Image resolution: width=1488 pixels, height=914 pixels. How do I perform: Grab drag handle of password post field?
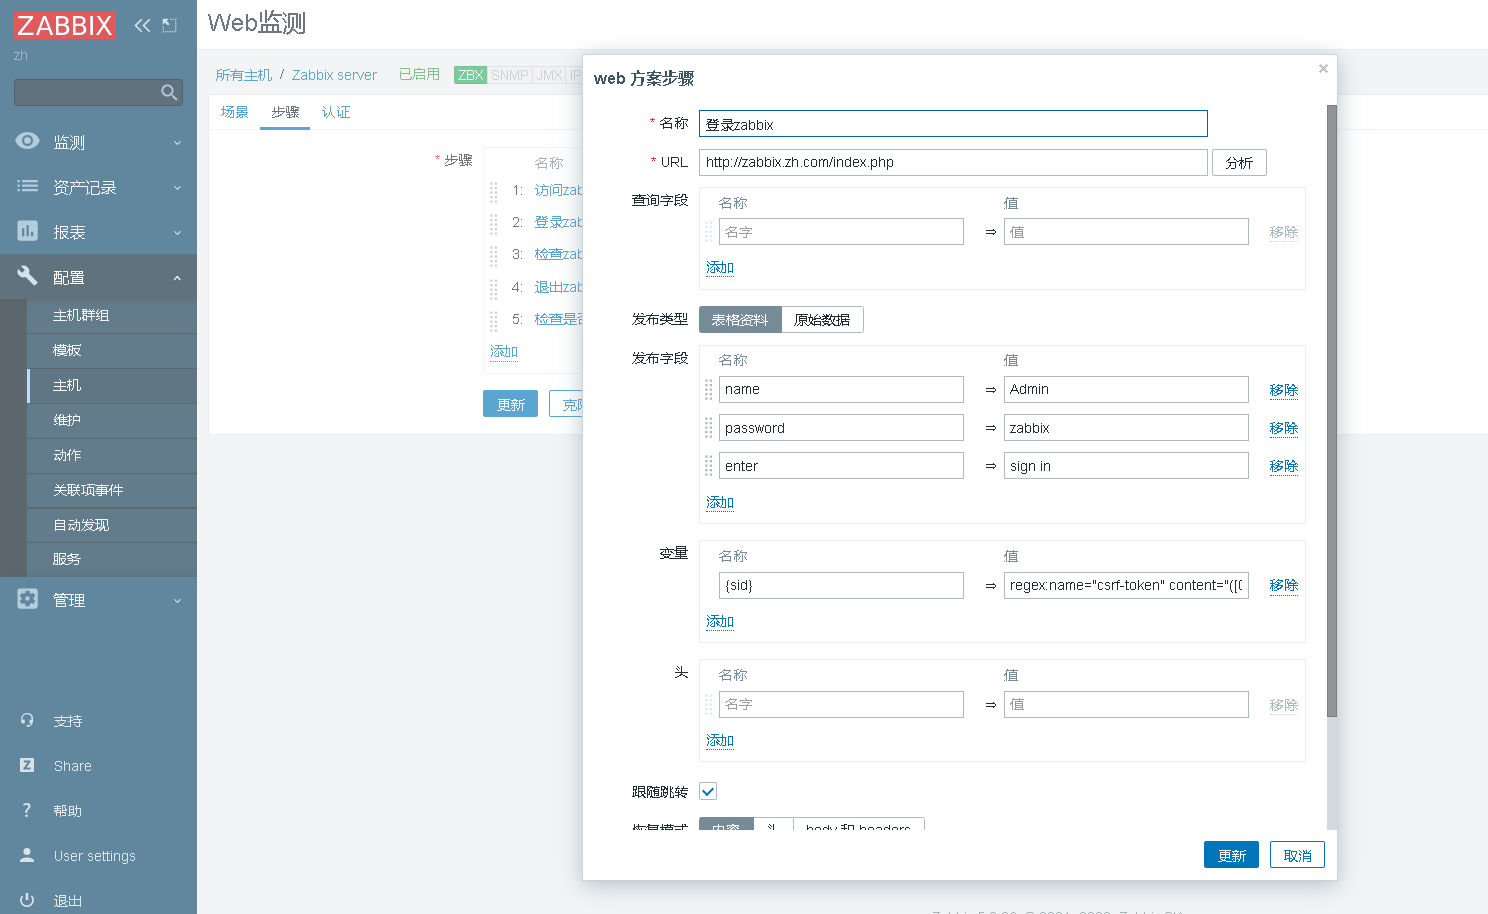pos(709,428)
